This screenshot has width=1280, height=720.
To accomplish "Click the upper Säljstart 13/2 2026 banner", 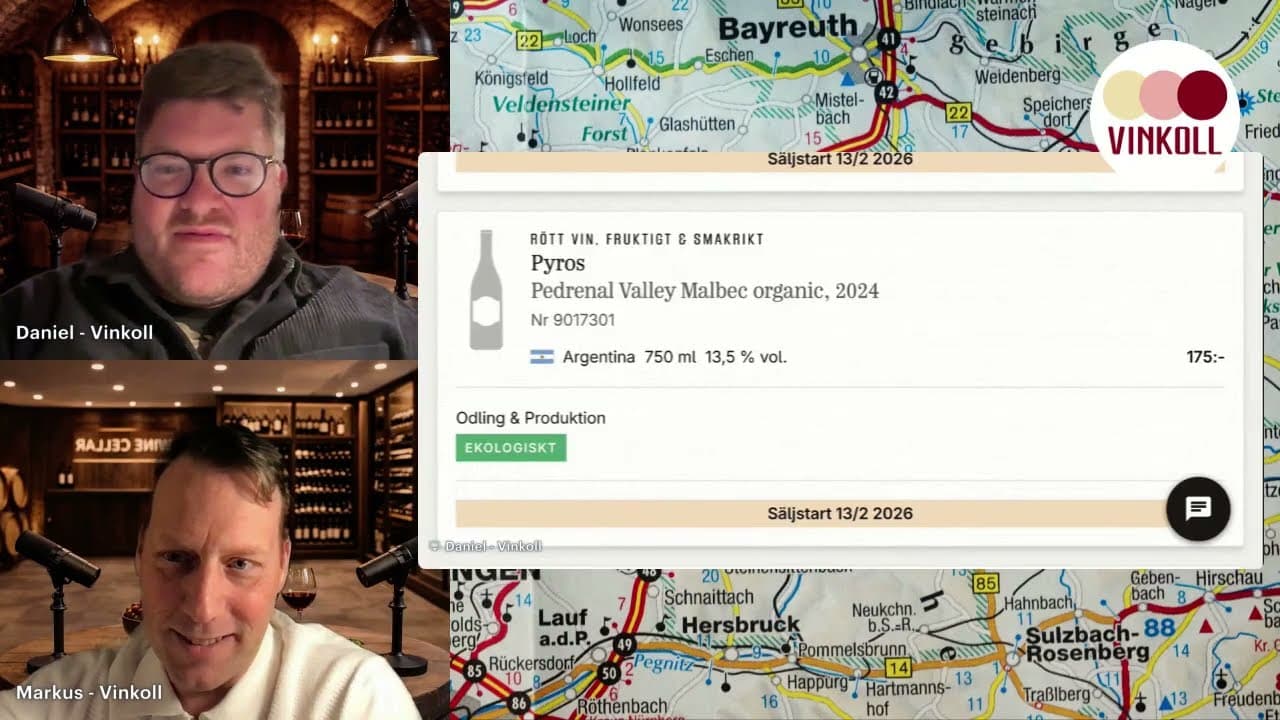I will click(x=840, y=161).
